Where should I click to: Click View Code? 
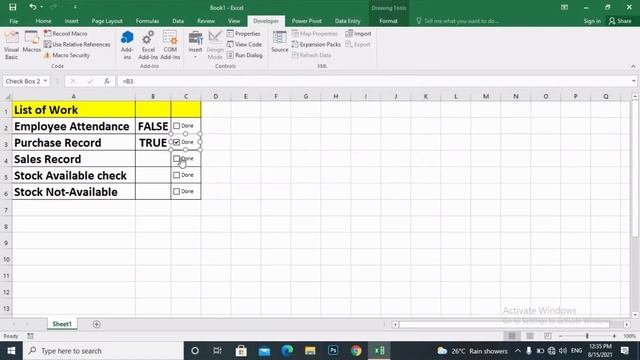click(x=244, y=44)
